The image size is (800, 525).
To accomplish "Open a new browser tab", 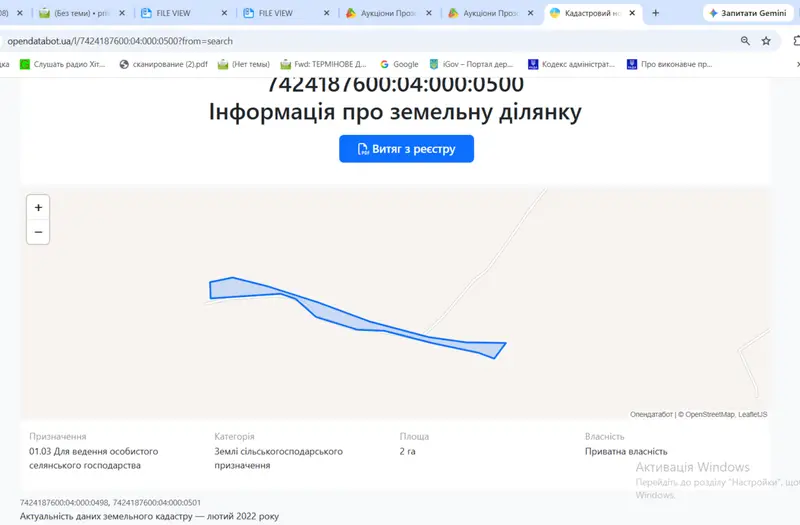I will point(656,13).
